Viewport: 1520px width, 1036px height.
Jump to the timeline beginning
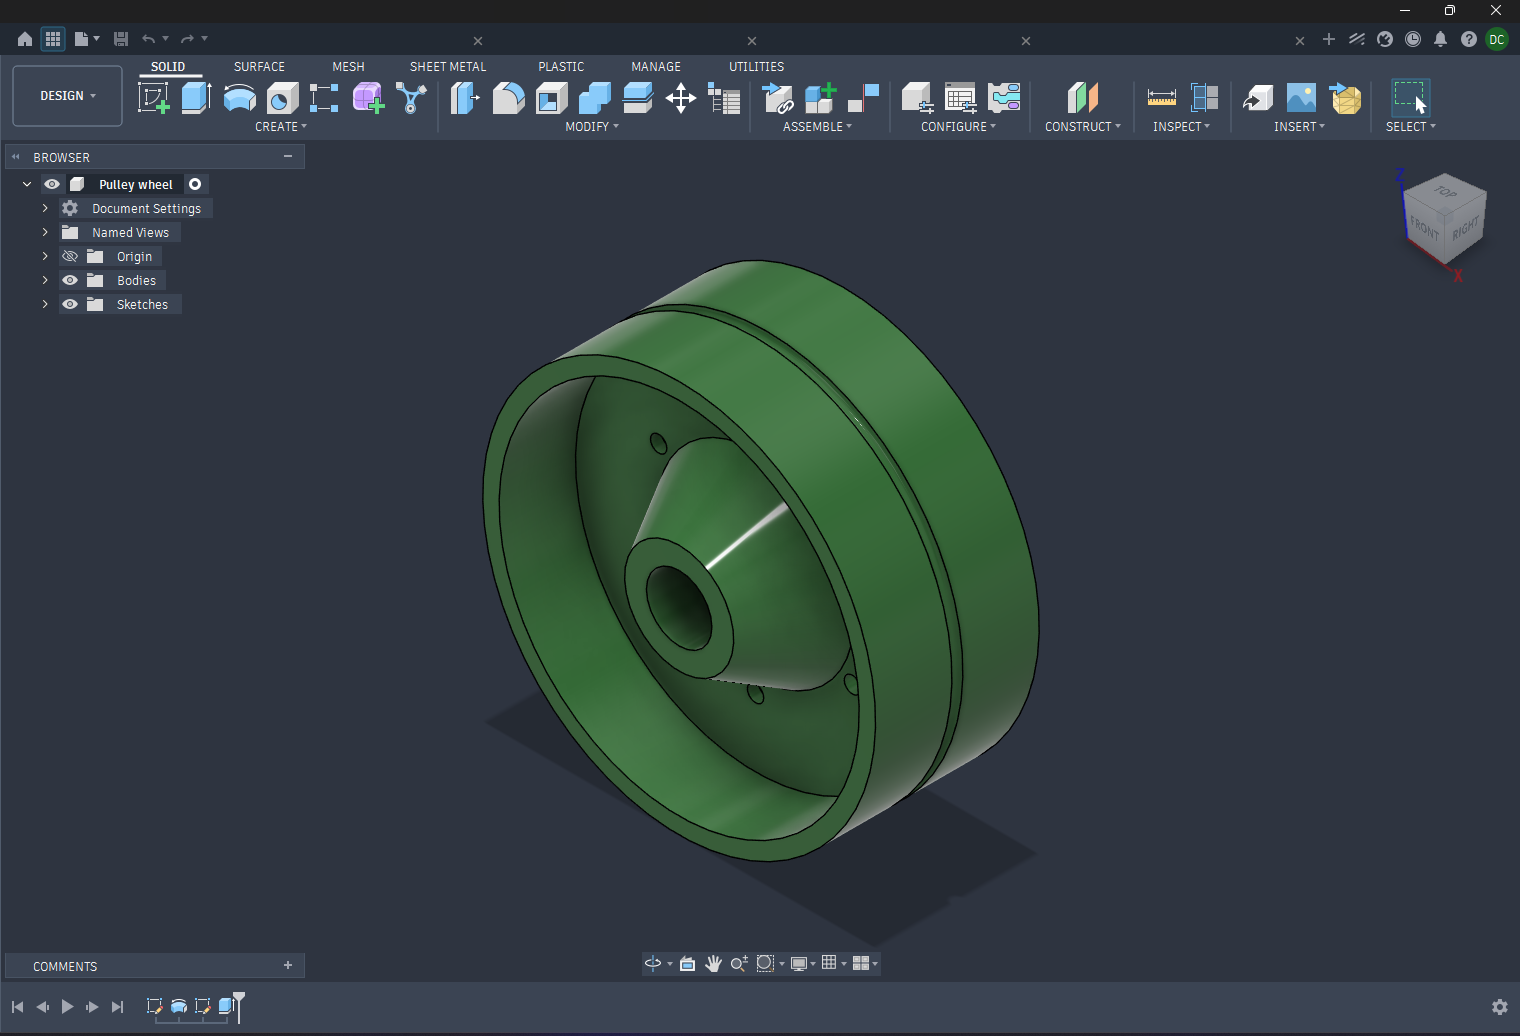click(17, 1007)
